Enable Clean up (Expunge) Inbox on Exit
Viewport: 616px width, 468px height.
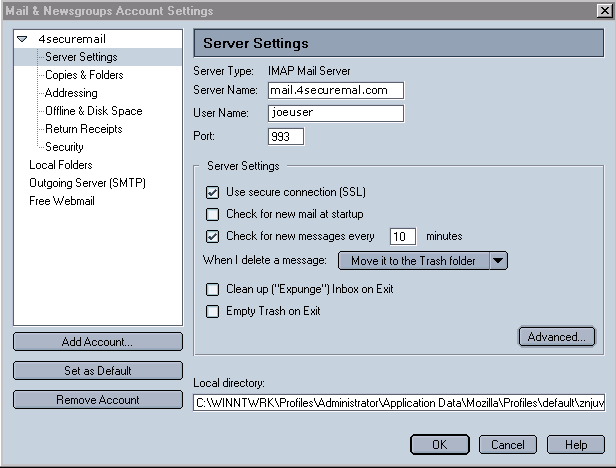[x=212, y=289]
